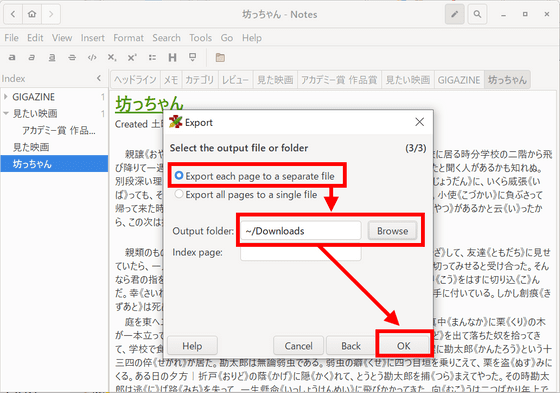Open search with the magnifier icon

click(477, 14)
